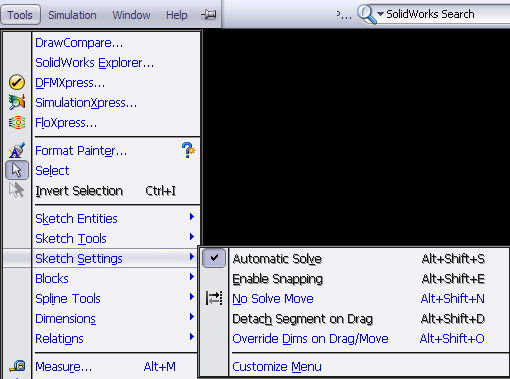Click the FloXpress icon
This screenshot has height=379, width=510.
click(x=17, y=122)
